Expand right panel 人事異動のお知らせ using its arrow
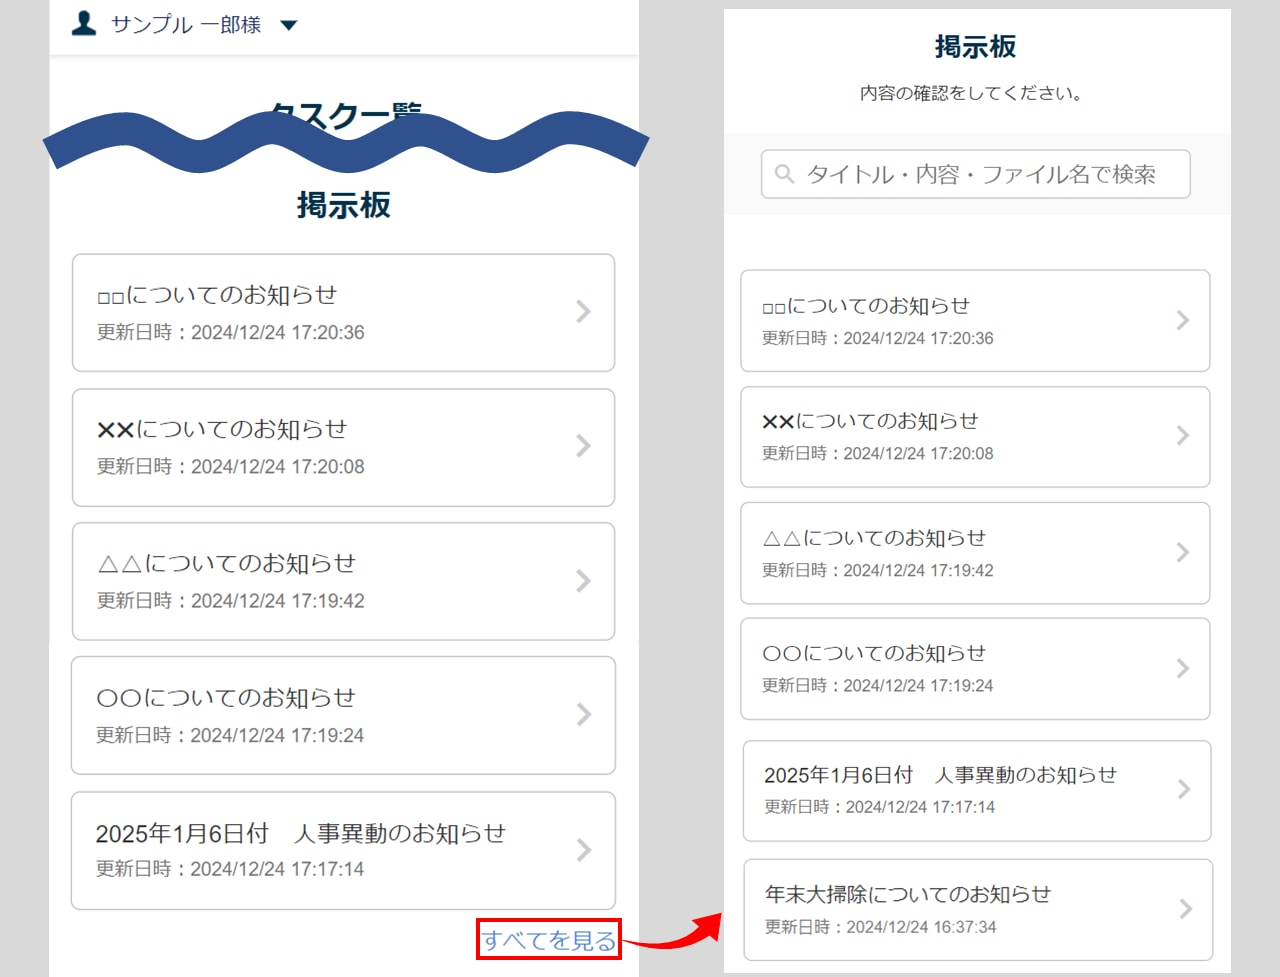This screenshot has width=1280, height=977. pos(1184,790)
